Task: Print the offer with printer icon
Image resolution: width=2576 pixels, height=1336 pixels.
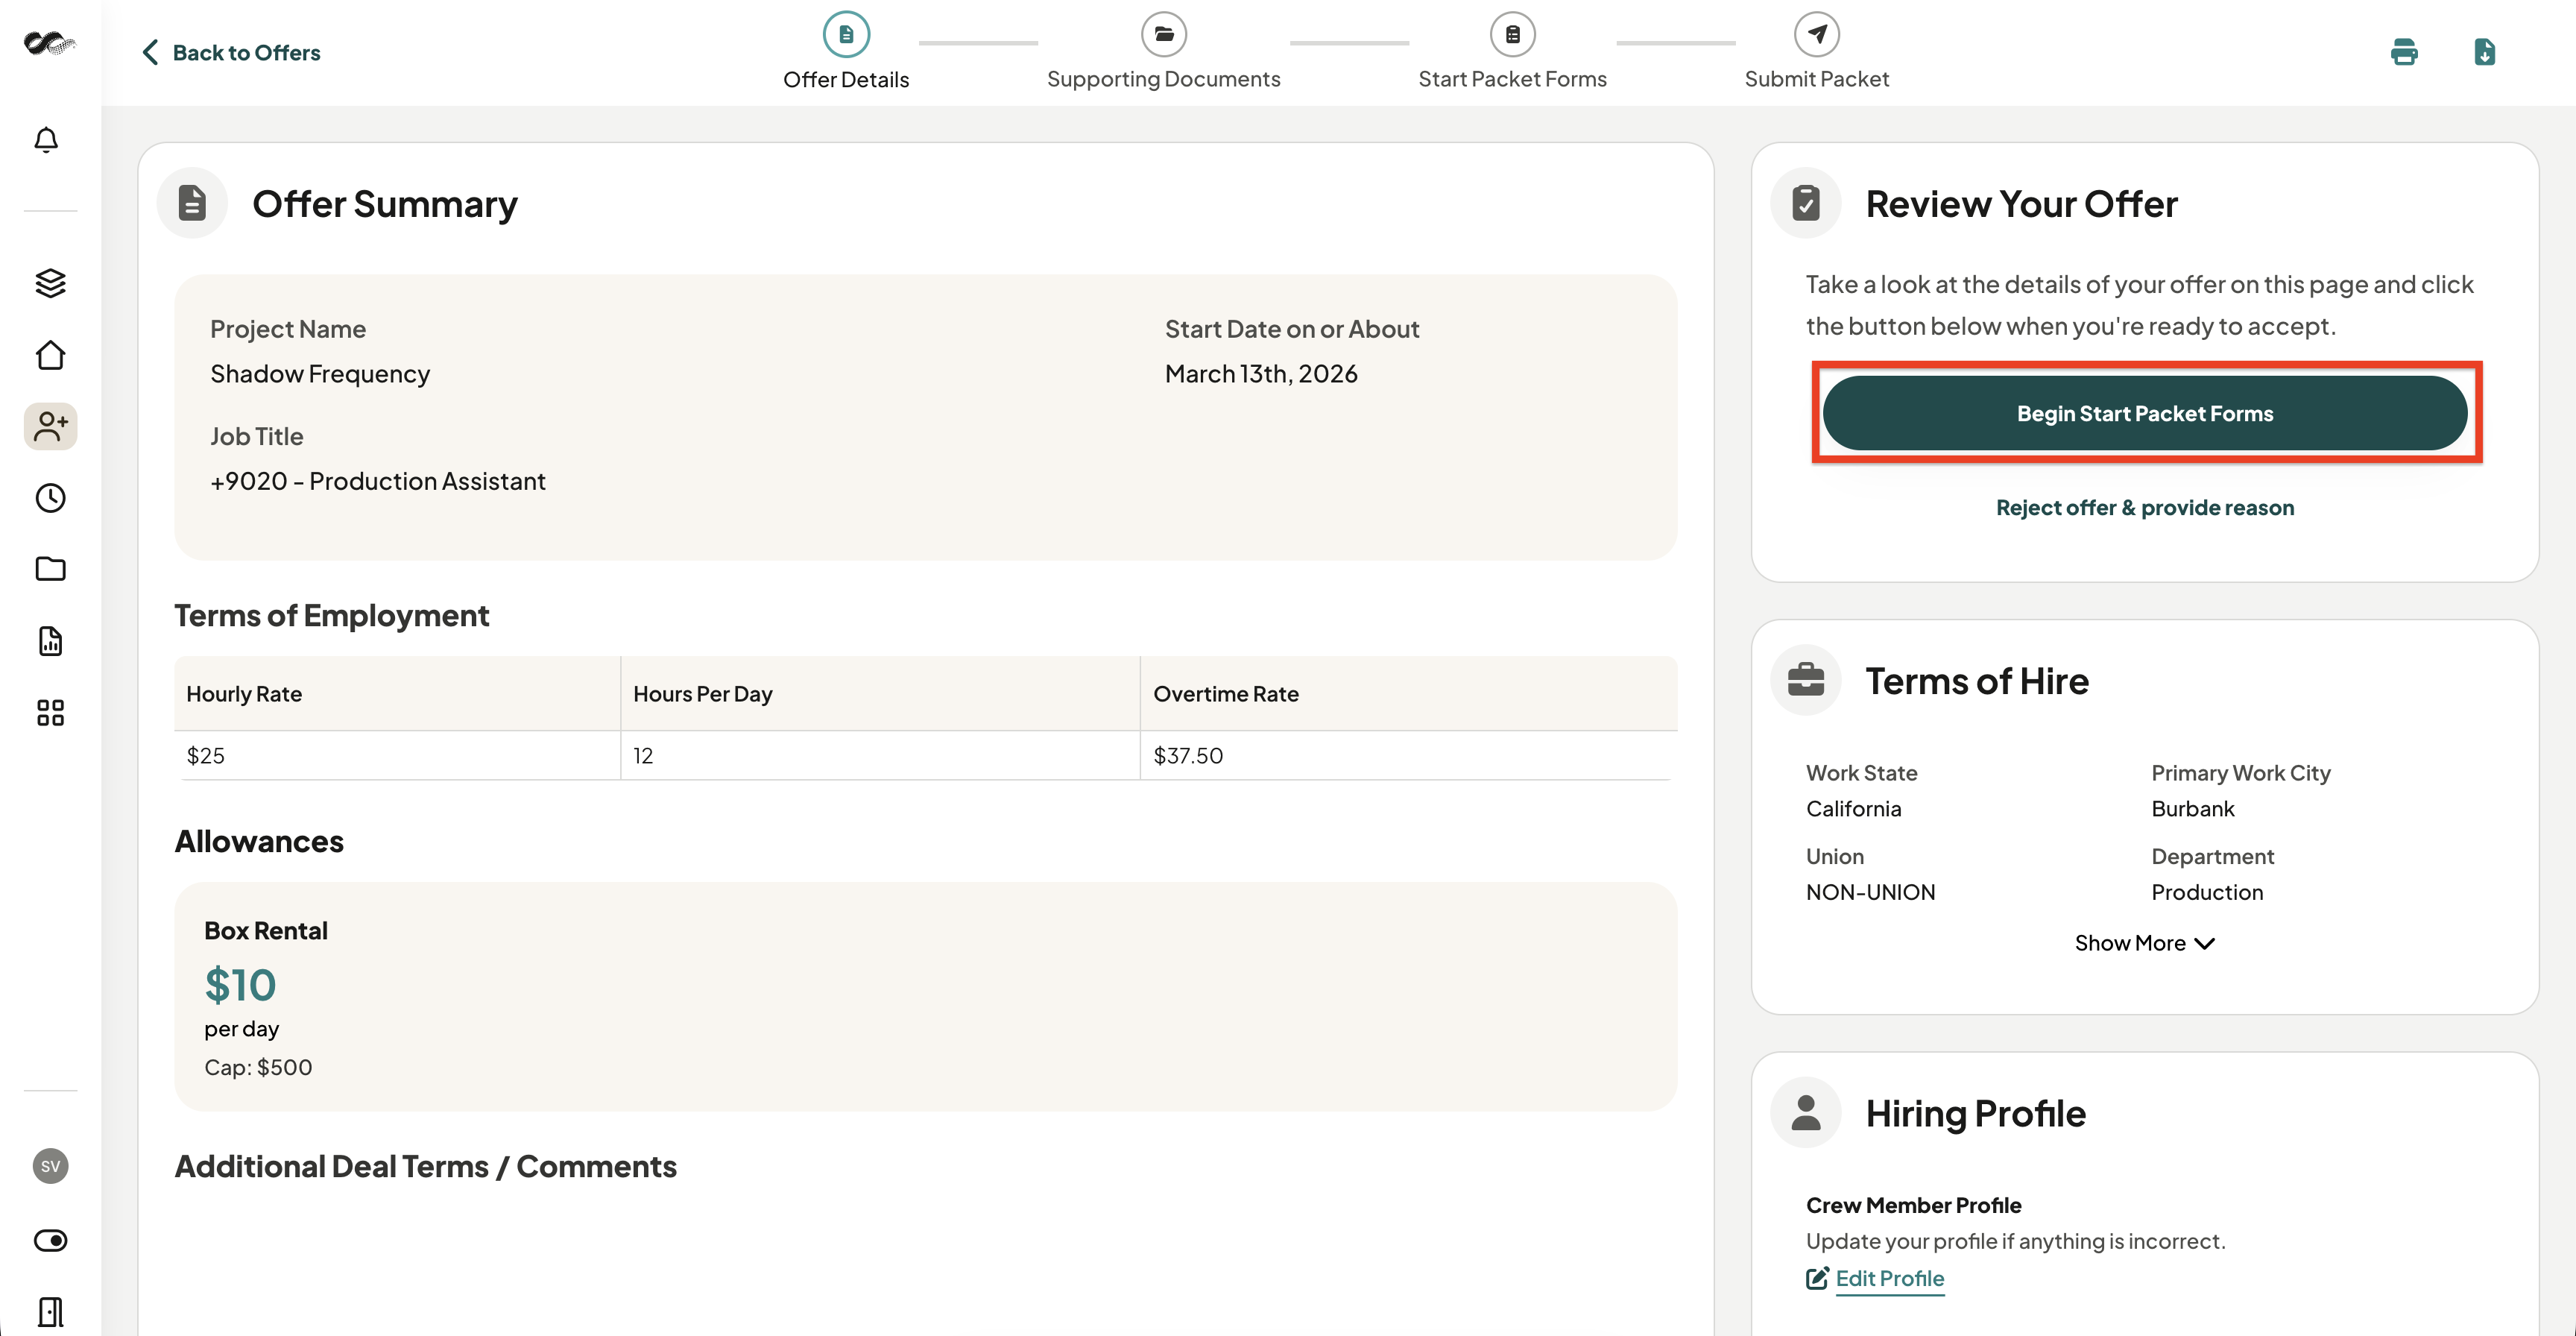Action: click(2404, 52)
